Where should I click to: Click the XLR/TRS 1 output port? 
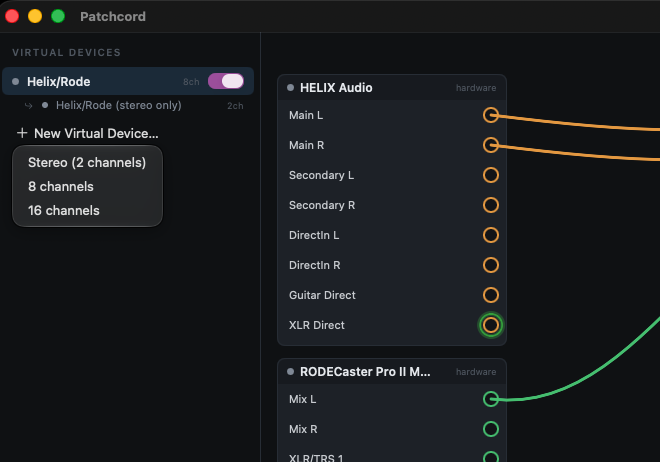(491, 457)
